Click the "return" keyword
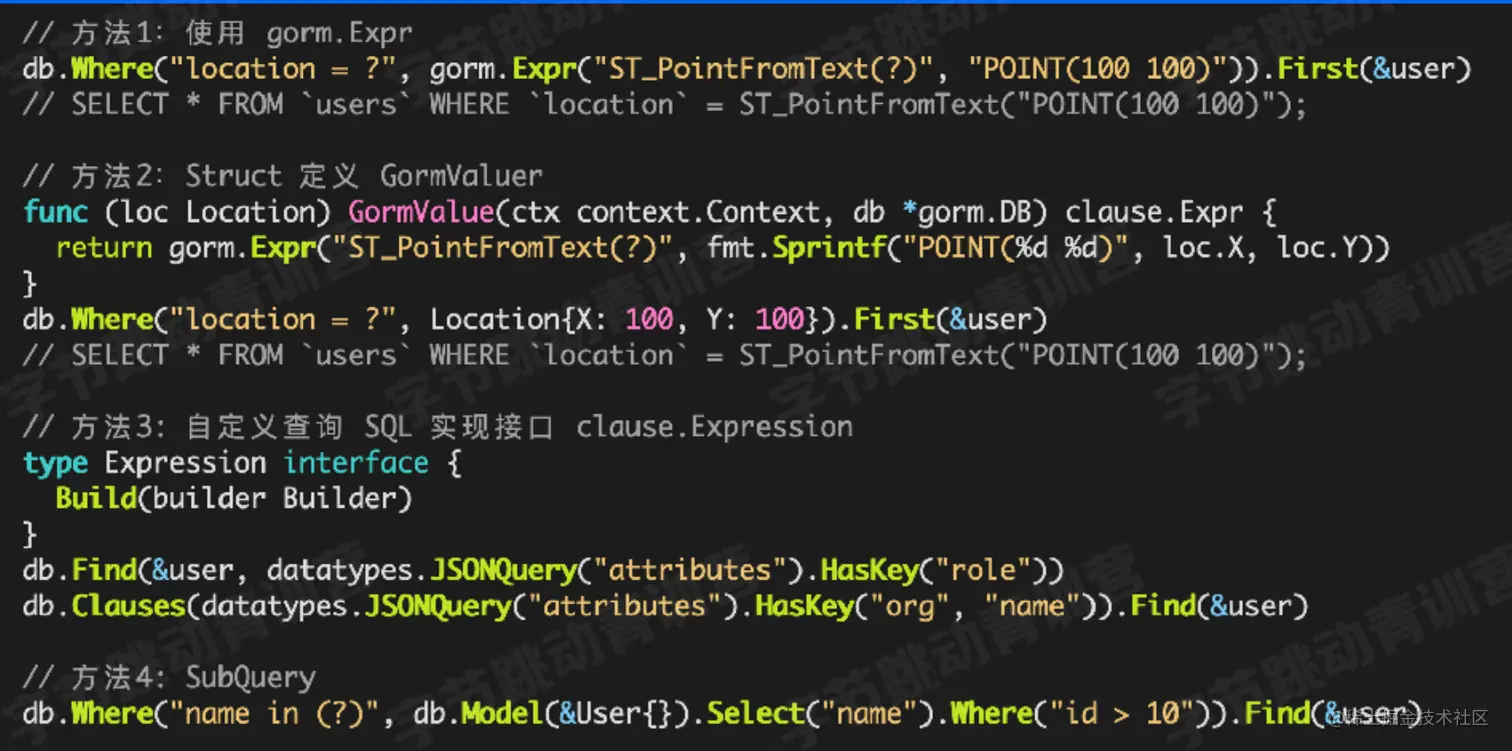The height and width of the screenshot is (751, 1512). pos(104,248)
